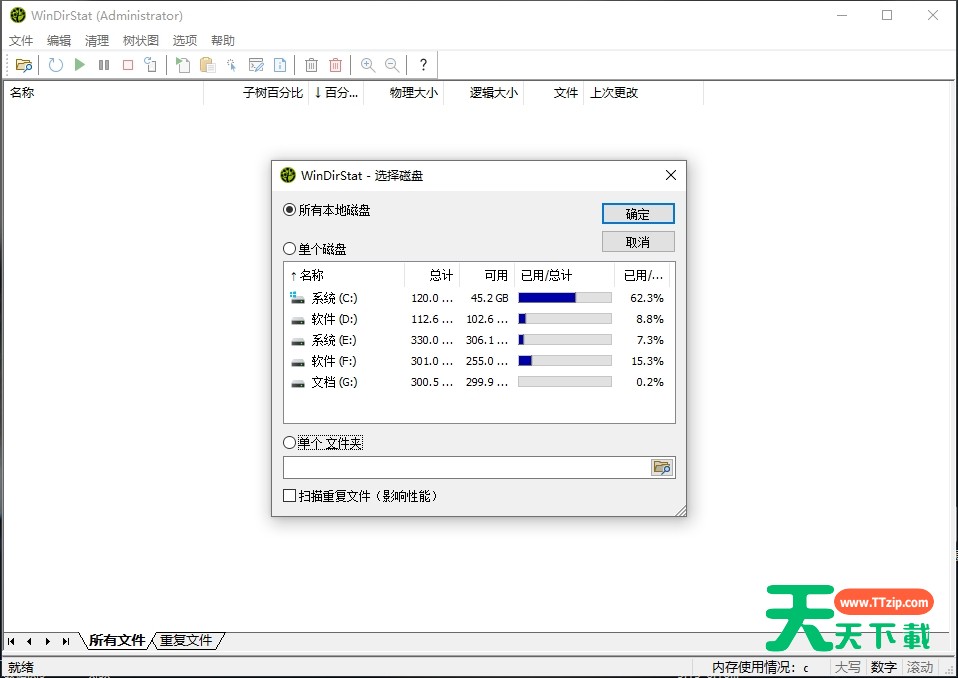The width and height of the screenshot is (958, 678).
Task: Sort main list by 子树百分比 column
Action: coord(256,93)
